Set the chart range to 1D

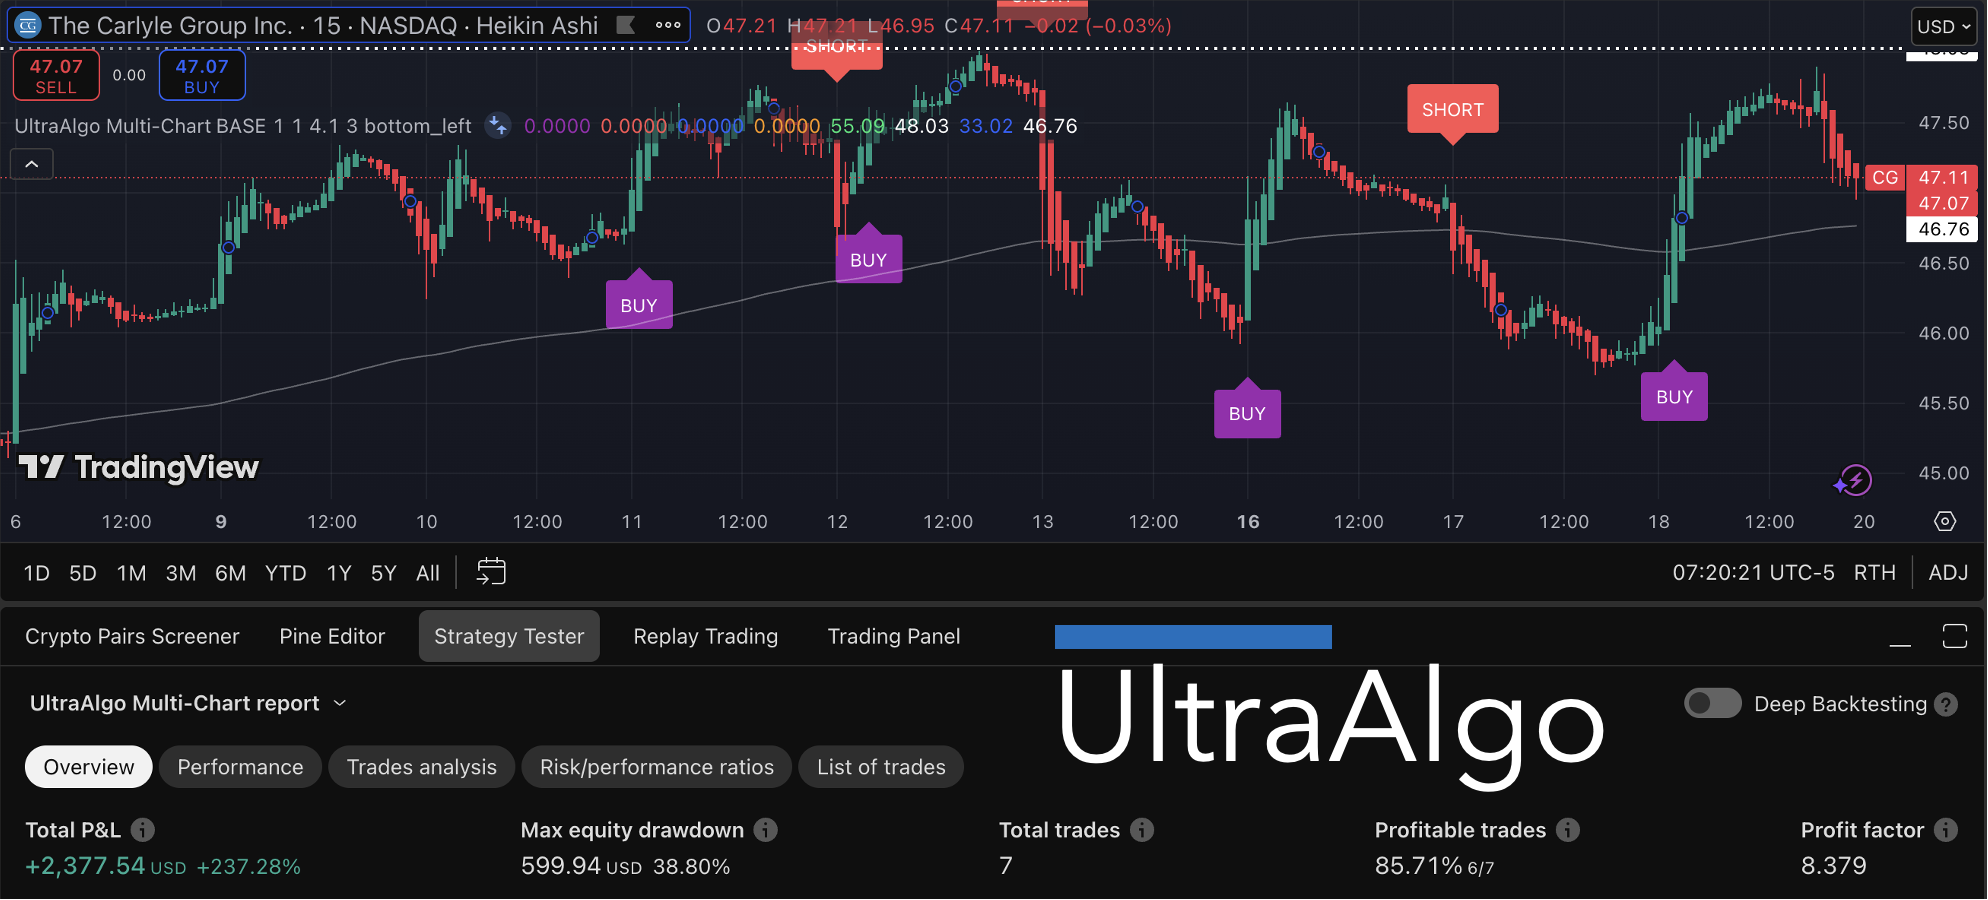pyautogui.click(x=37, y=573)
